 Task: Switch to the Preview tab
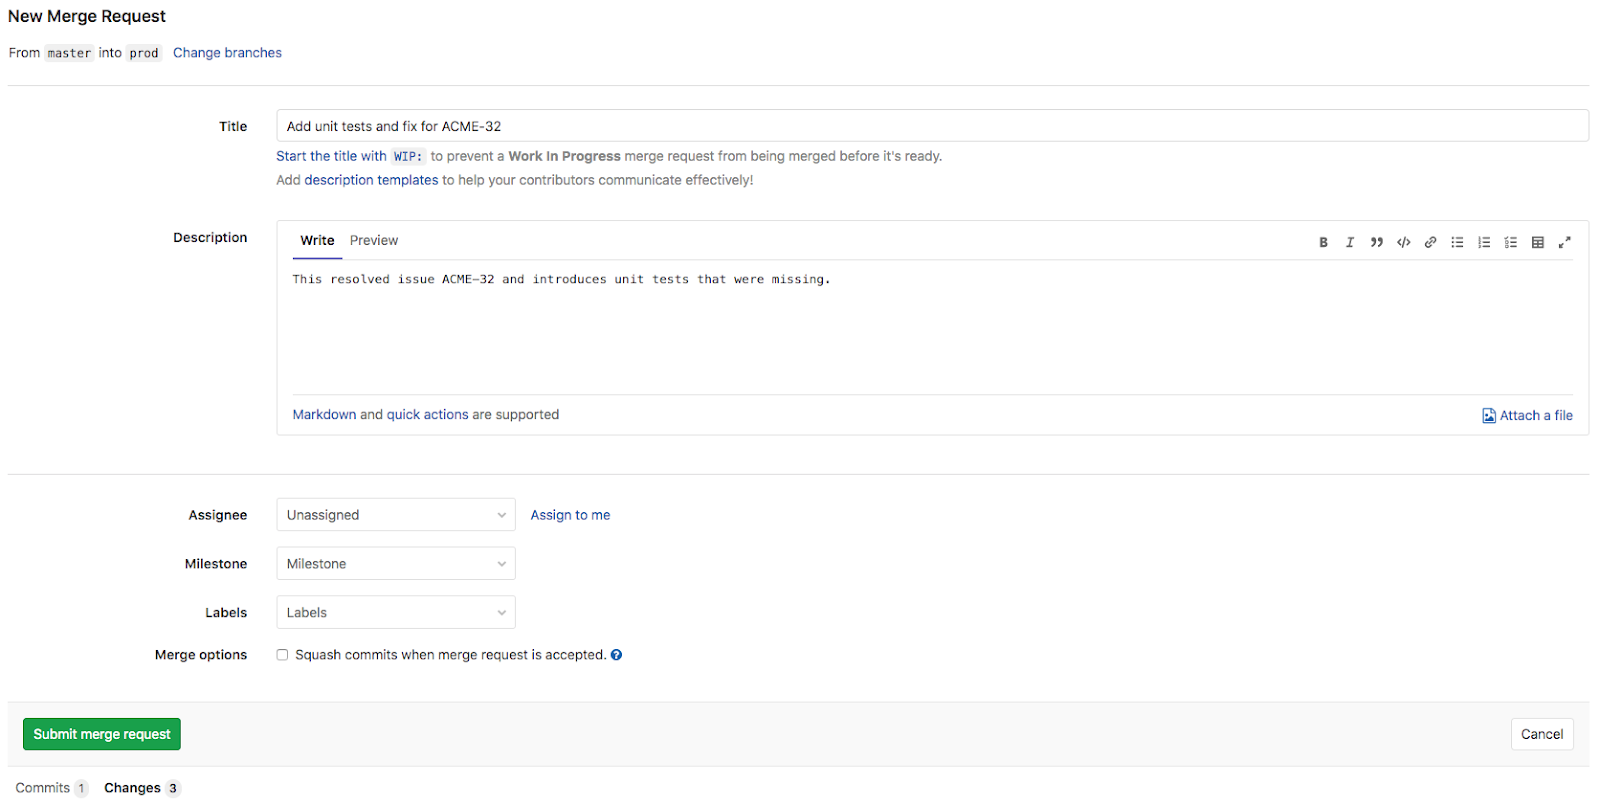[x=374, y=241]
